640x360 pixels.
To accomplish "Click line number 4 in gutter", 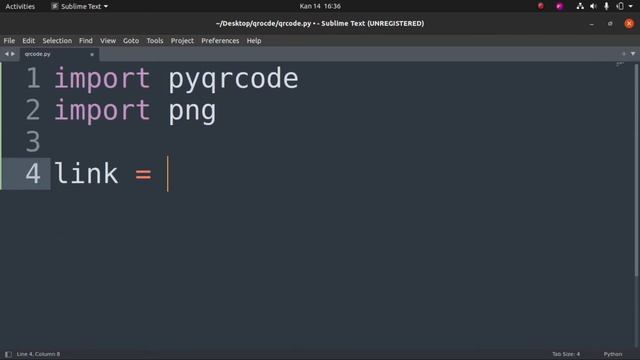I will [33, 173].
